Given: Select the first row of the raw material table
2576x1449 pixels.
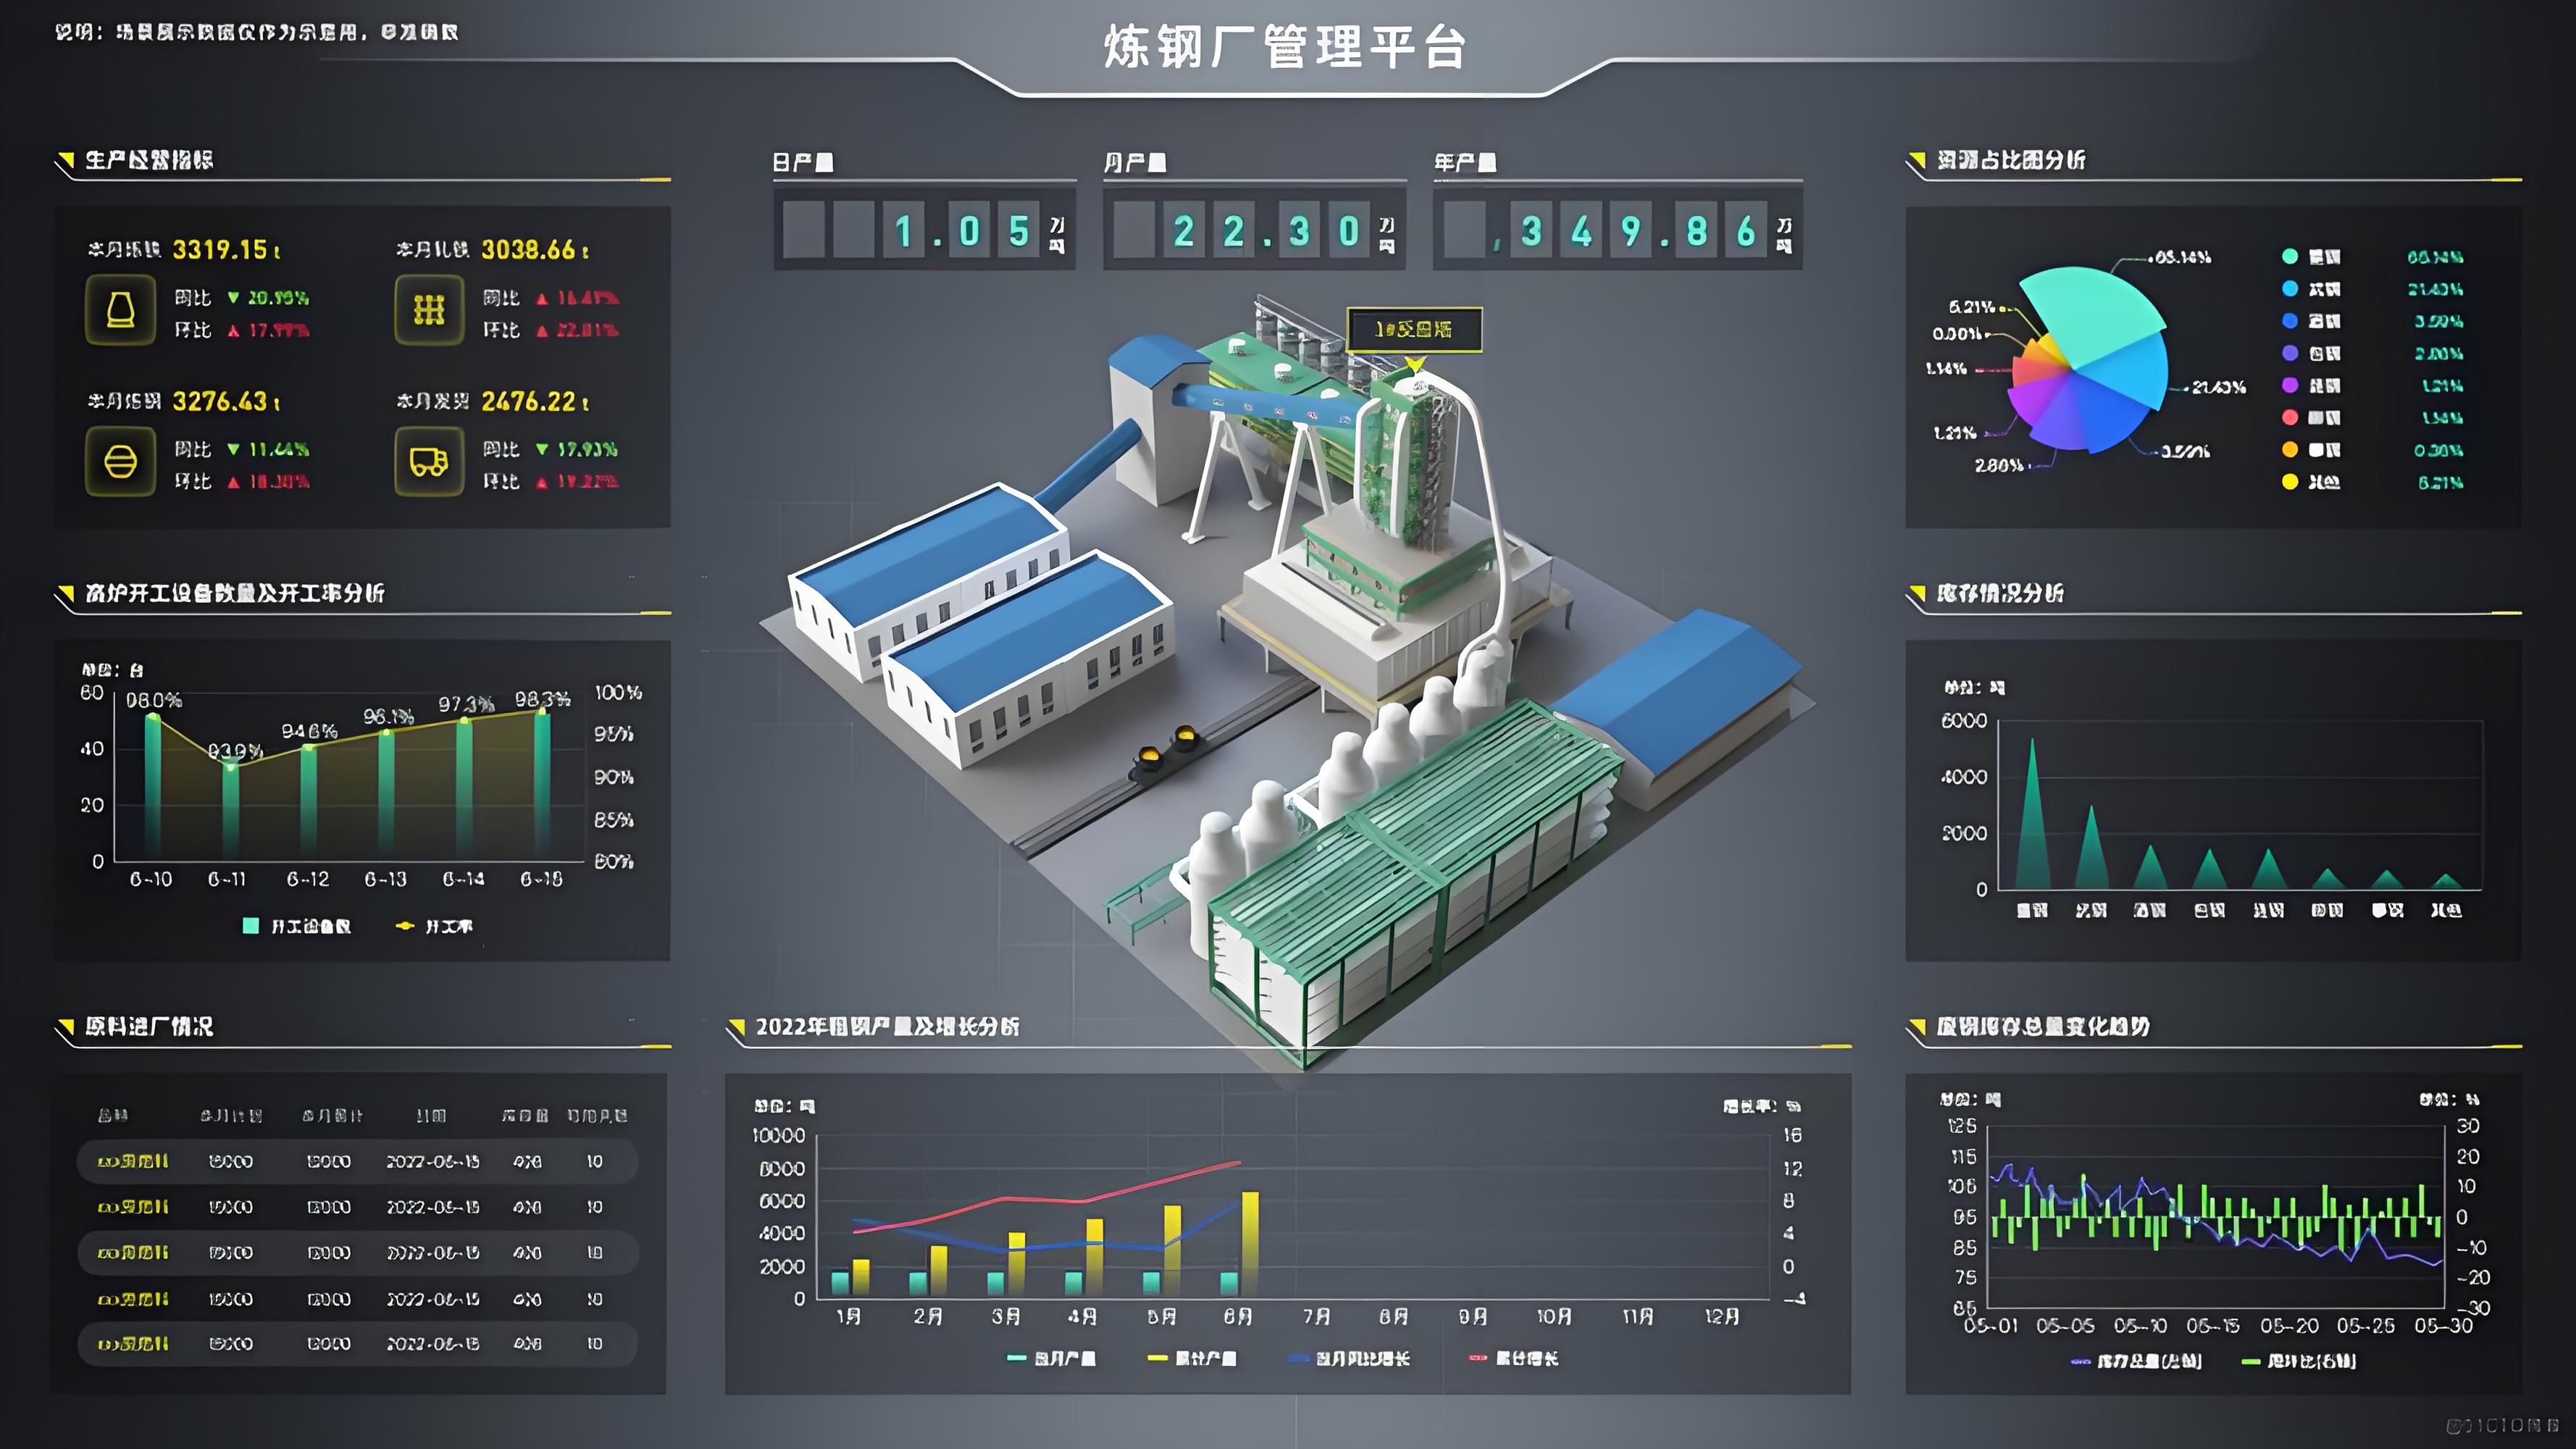Looking at the screenshot, I should tap(357, 1161).
